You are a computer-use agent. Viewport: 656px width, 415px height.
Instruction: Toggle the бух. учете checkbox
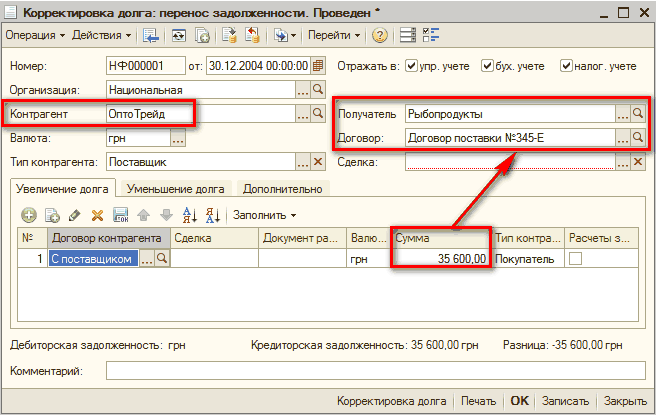[x=487, y=66]
